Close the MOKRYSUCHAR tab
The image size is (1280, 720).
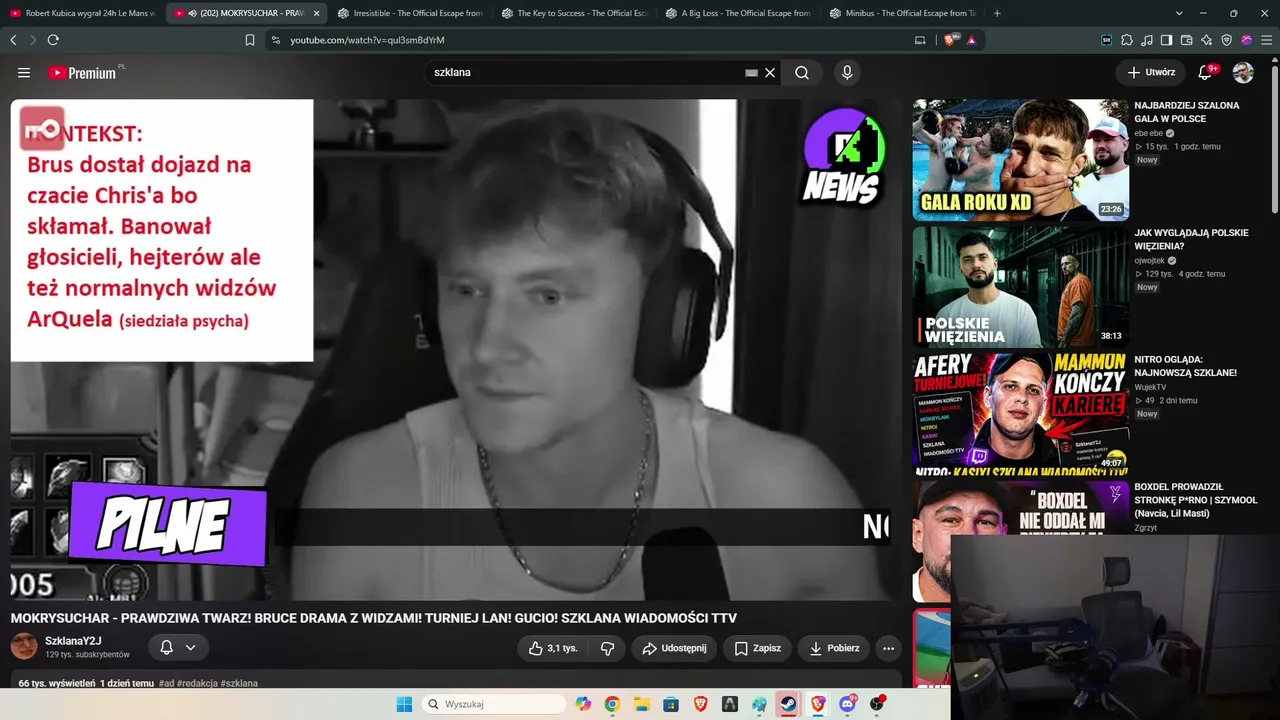coord(316,13)
